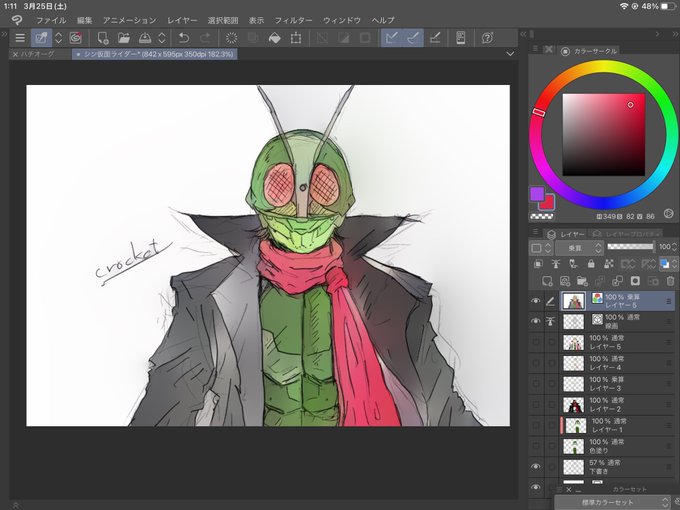Click the fill bucket icon
The width and height of the screenshot is (680, 510).
(x=274, y=38)
